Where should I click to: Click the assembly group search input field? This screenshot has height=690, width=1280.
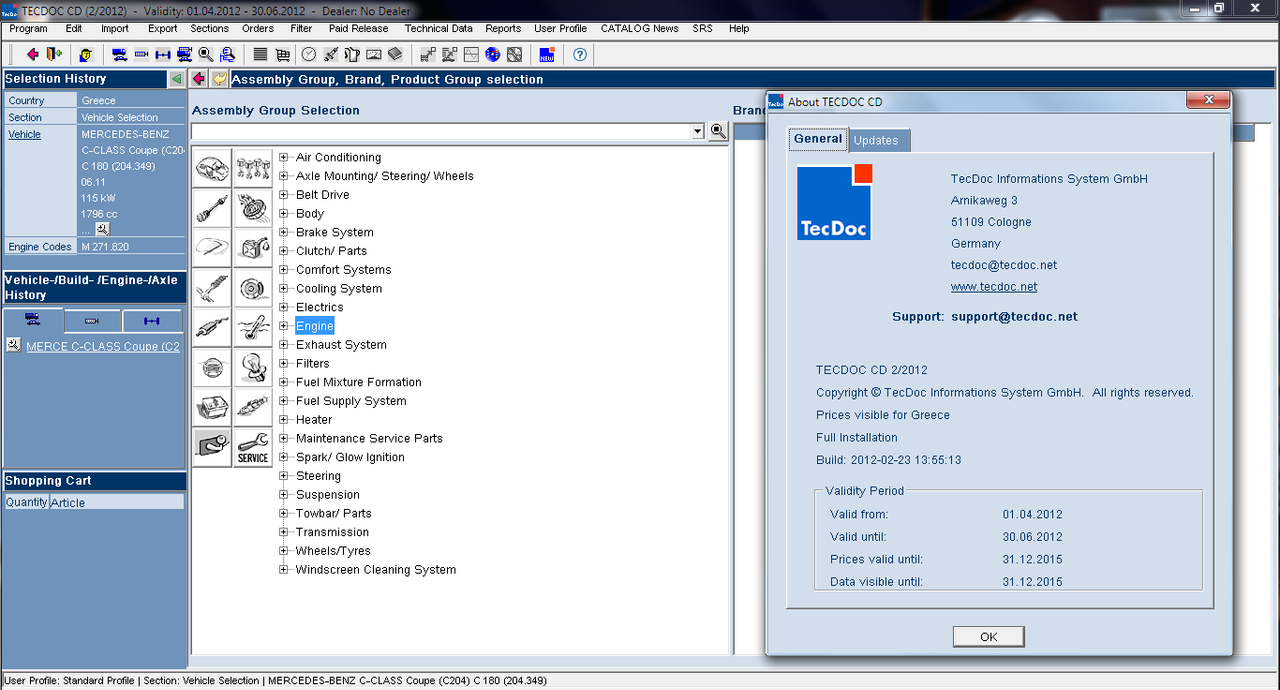(x=440, y=131)
